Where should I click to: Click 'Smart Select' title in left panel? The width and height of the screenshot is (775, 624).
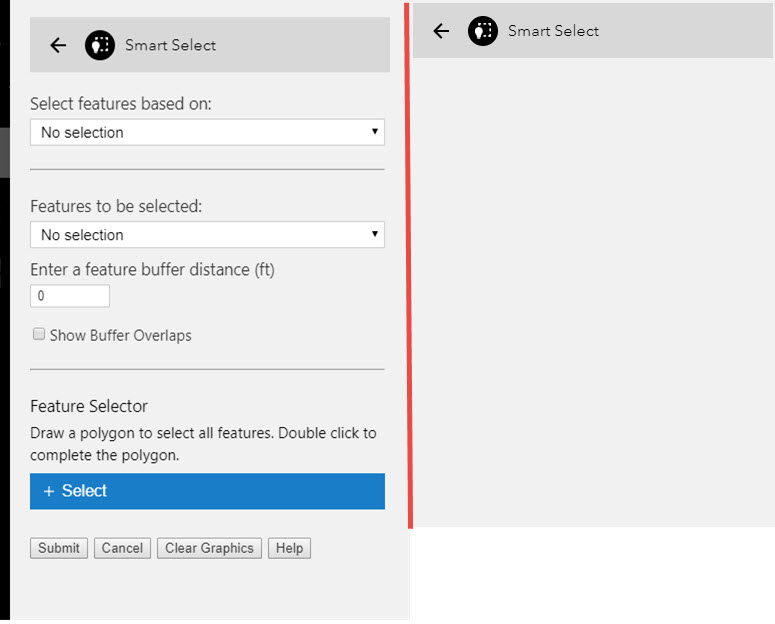171,45
